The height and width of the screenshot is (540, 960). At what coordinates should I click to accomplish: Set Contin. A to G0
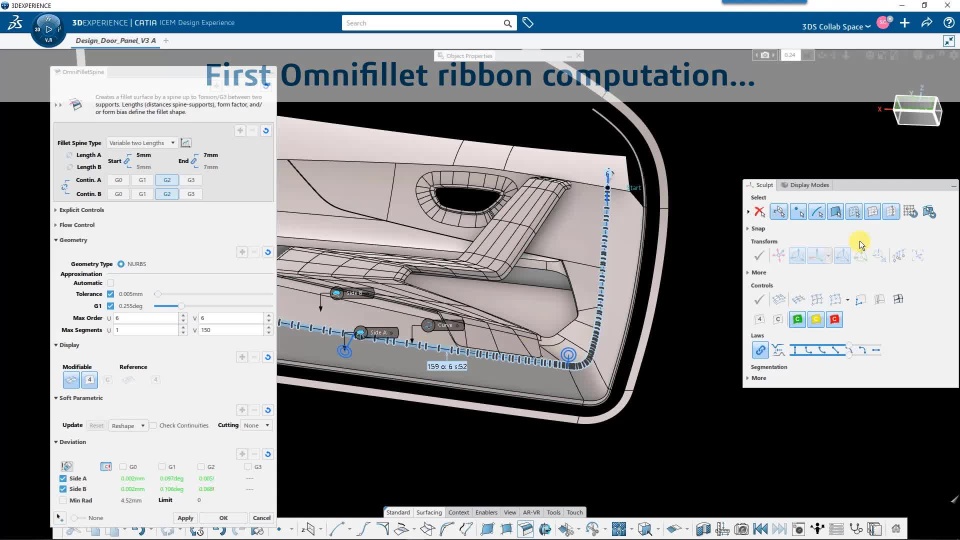click(118, 180)
